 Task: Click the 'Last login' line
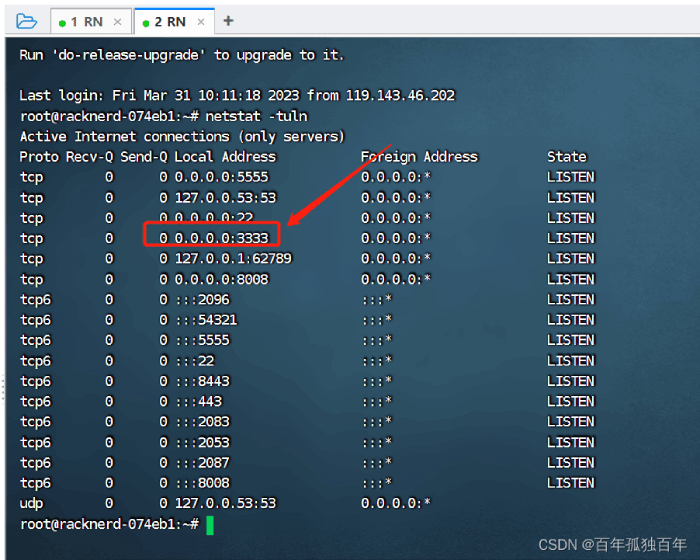click(x=237, y=95)
